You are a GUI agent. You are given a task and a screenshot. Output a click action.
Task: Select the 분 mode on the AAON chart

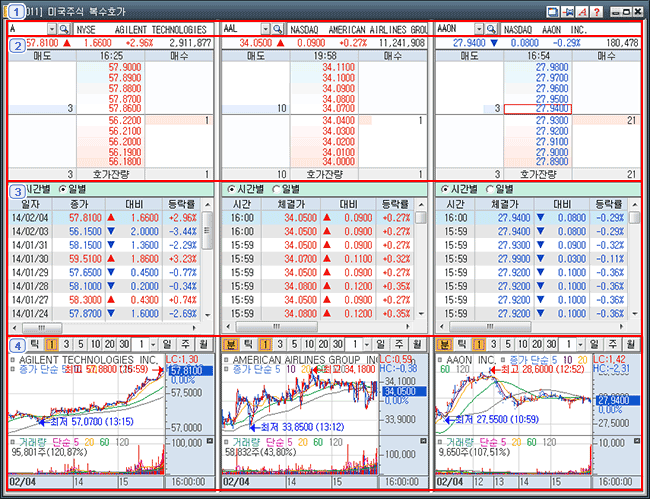coord(444,344)
